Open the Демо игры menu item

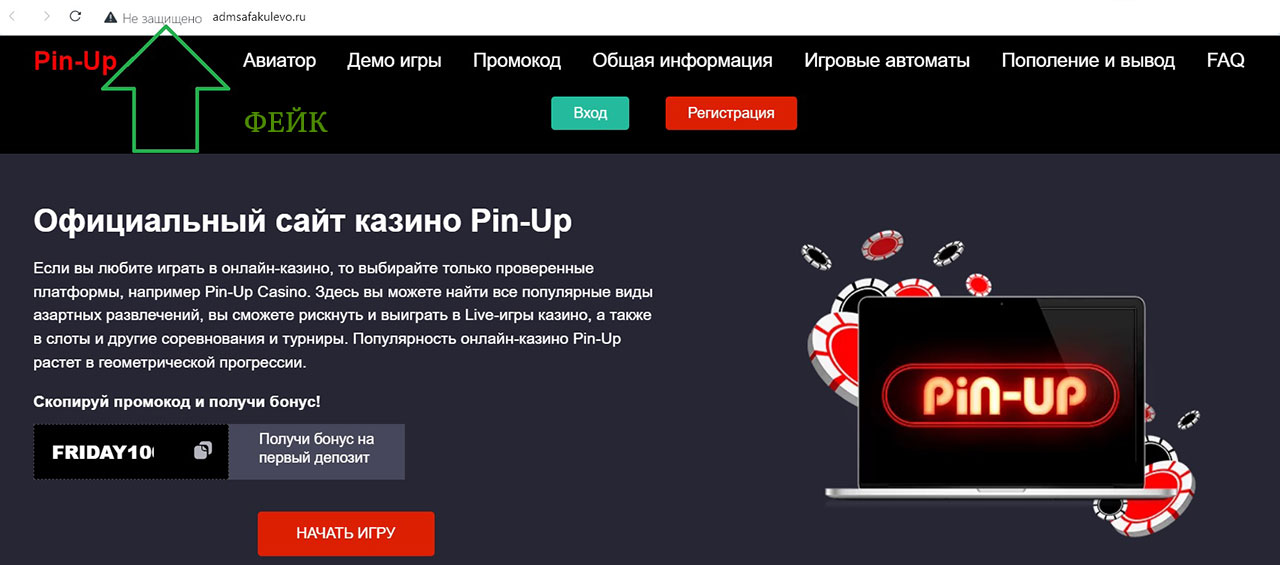pos(394,61)
